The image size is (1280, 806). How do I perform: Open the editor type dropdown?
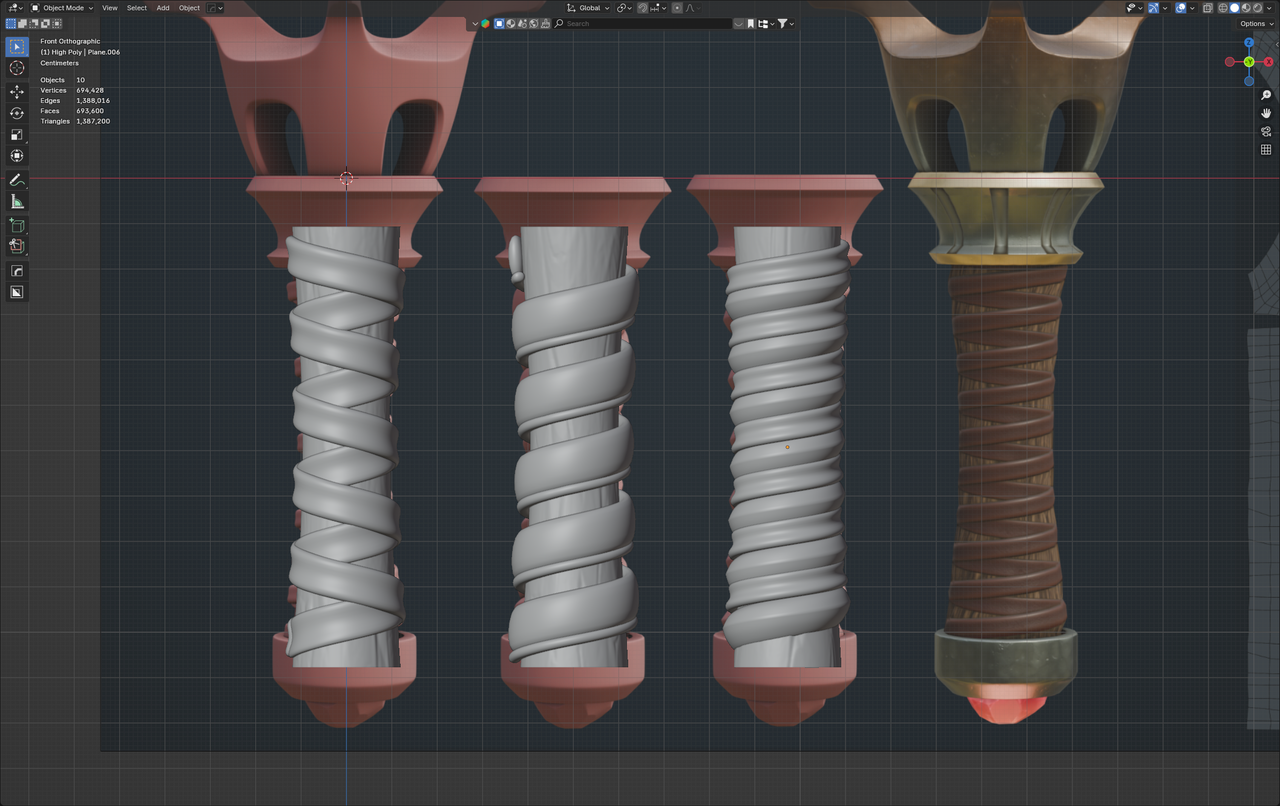click(14, 8)
